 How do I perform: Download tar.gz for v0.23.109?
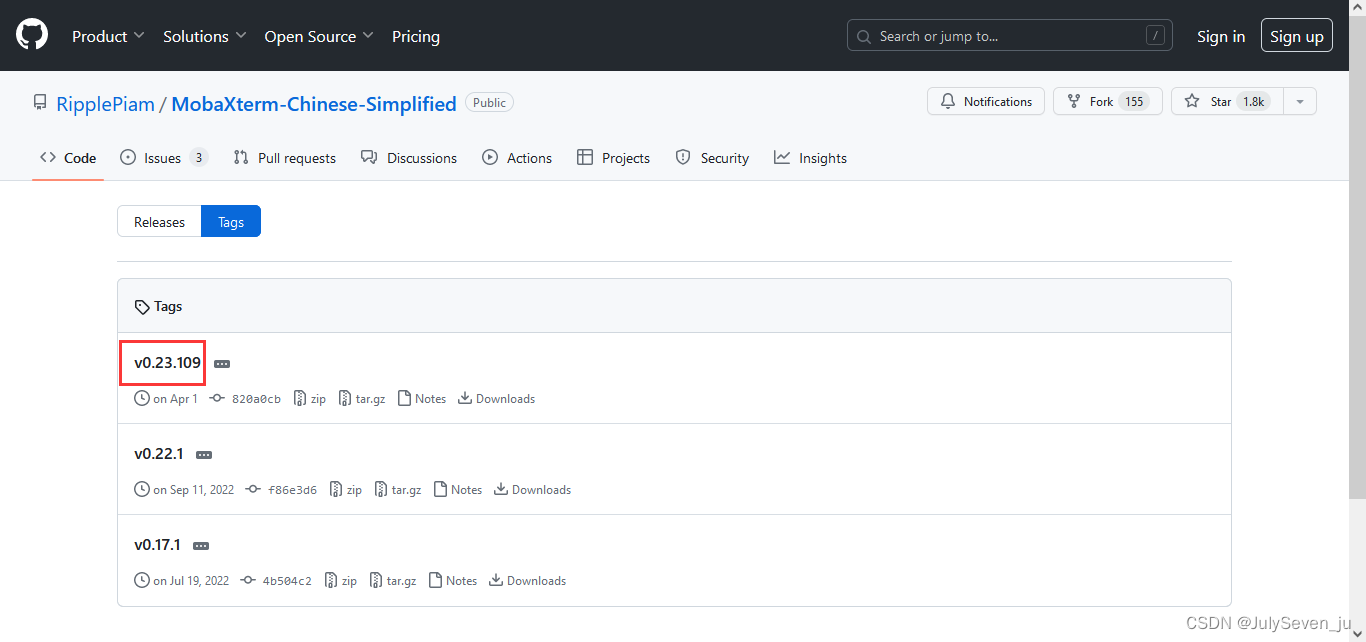(362, 399)
